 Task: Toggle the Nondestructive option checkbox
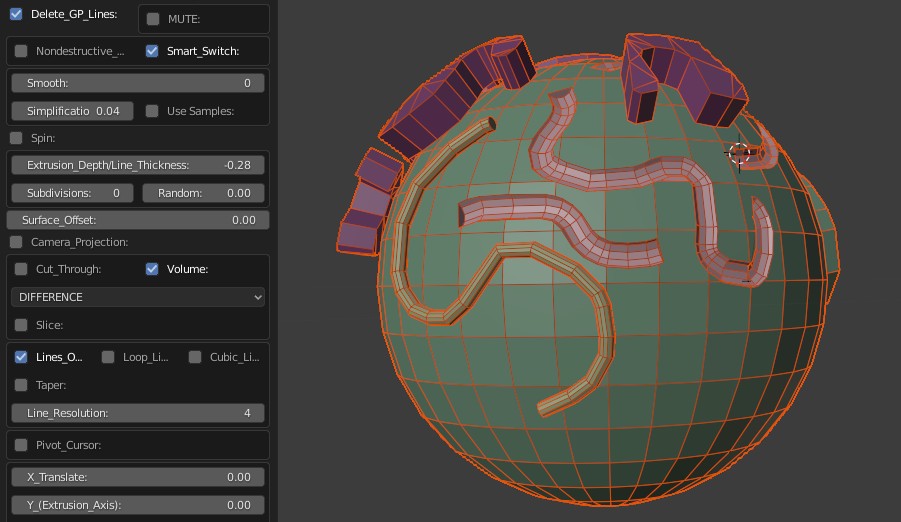(x=21, y=51)
